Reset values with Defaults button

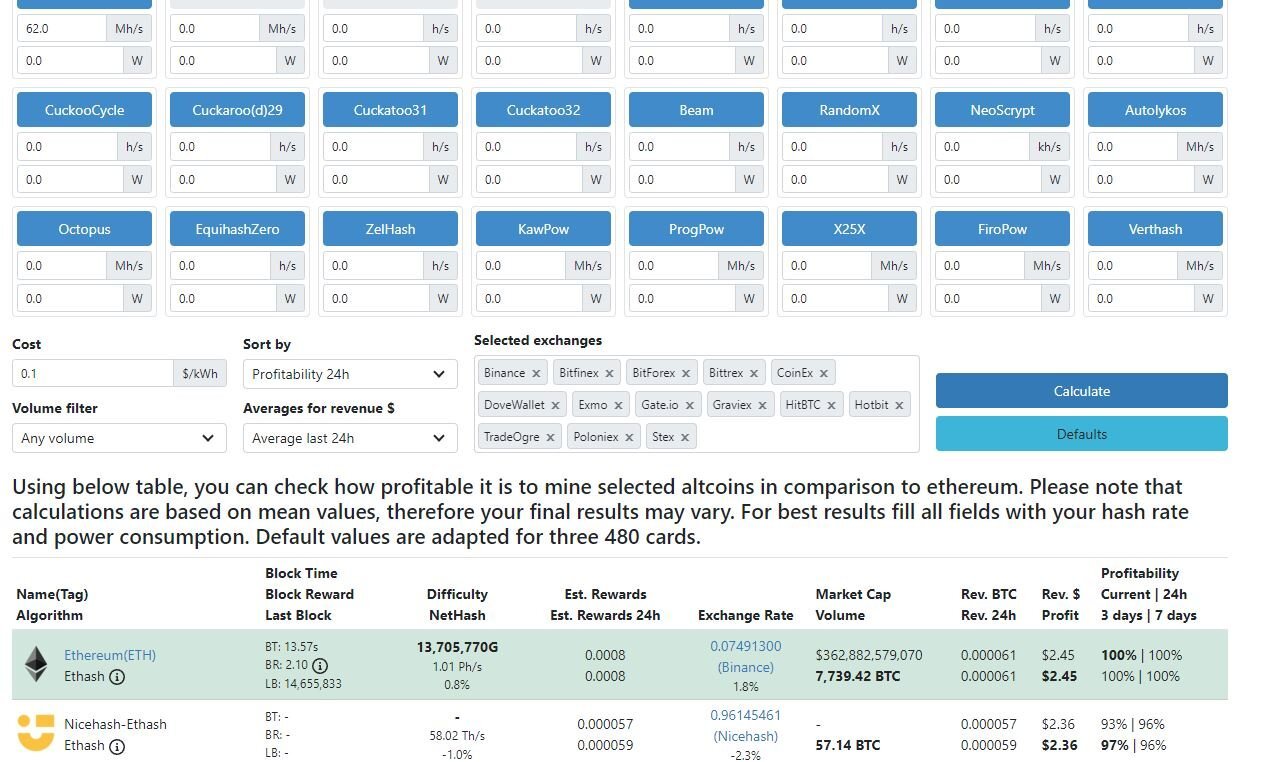[x=1081, y=434]
